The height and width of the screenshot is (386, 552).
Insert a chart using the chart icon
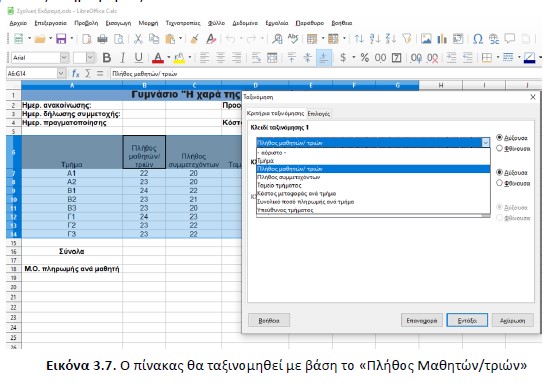click(442, 39)
